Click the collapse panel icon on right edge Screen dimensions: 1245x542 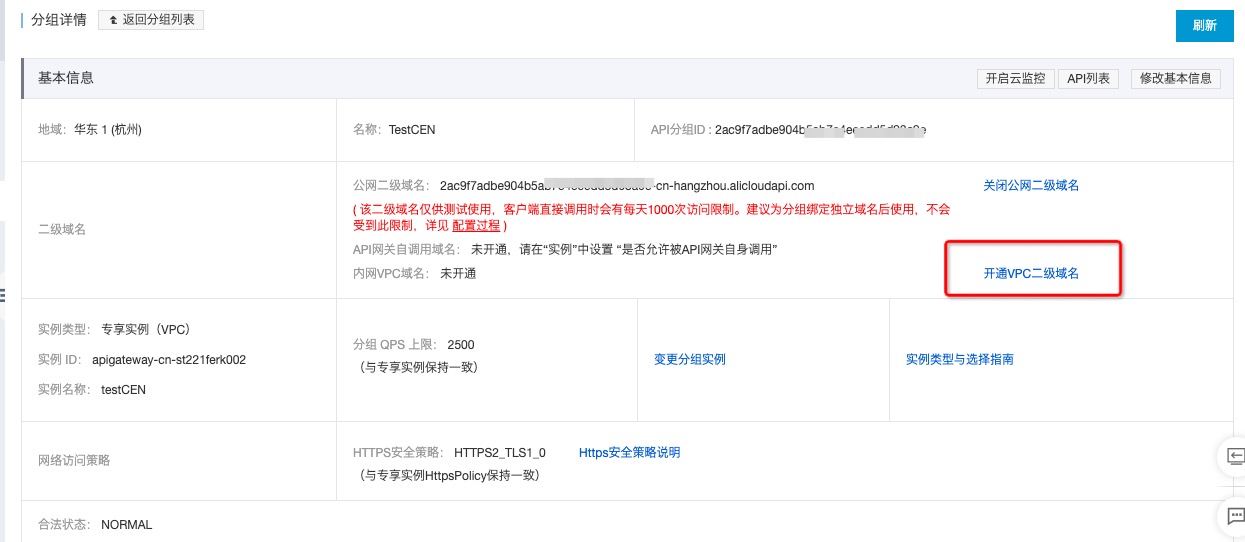click(1235, 457)
